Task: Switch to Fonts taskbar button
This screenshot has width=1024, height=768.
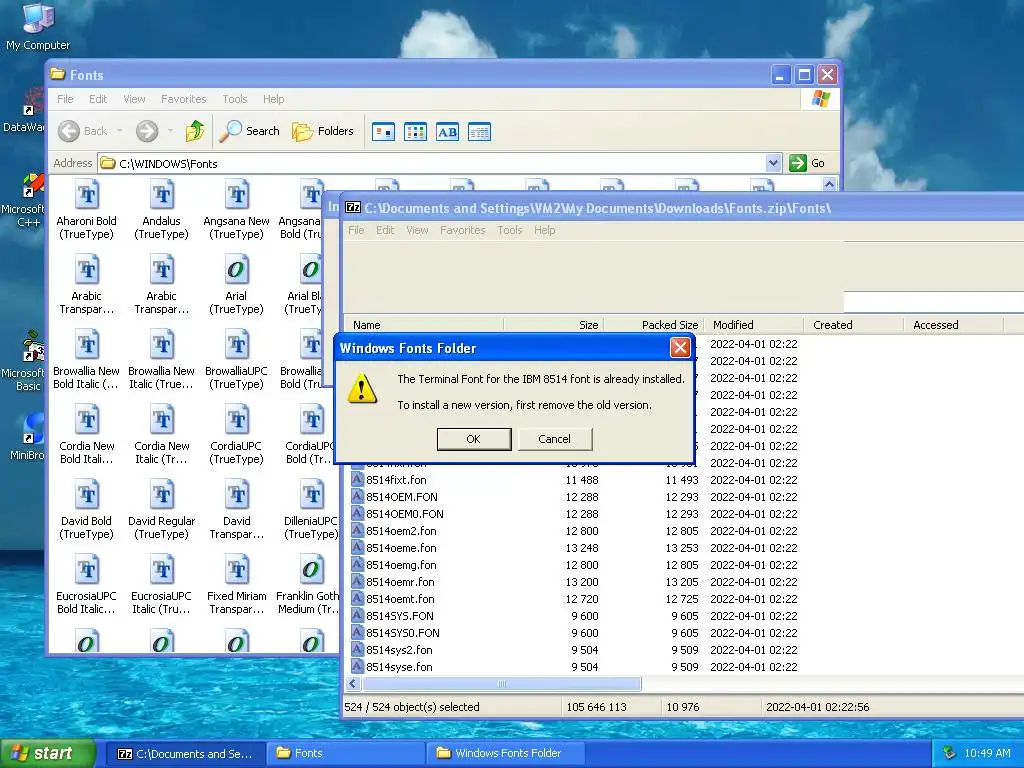Action: [346, 754]
